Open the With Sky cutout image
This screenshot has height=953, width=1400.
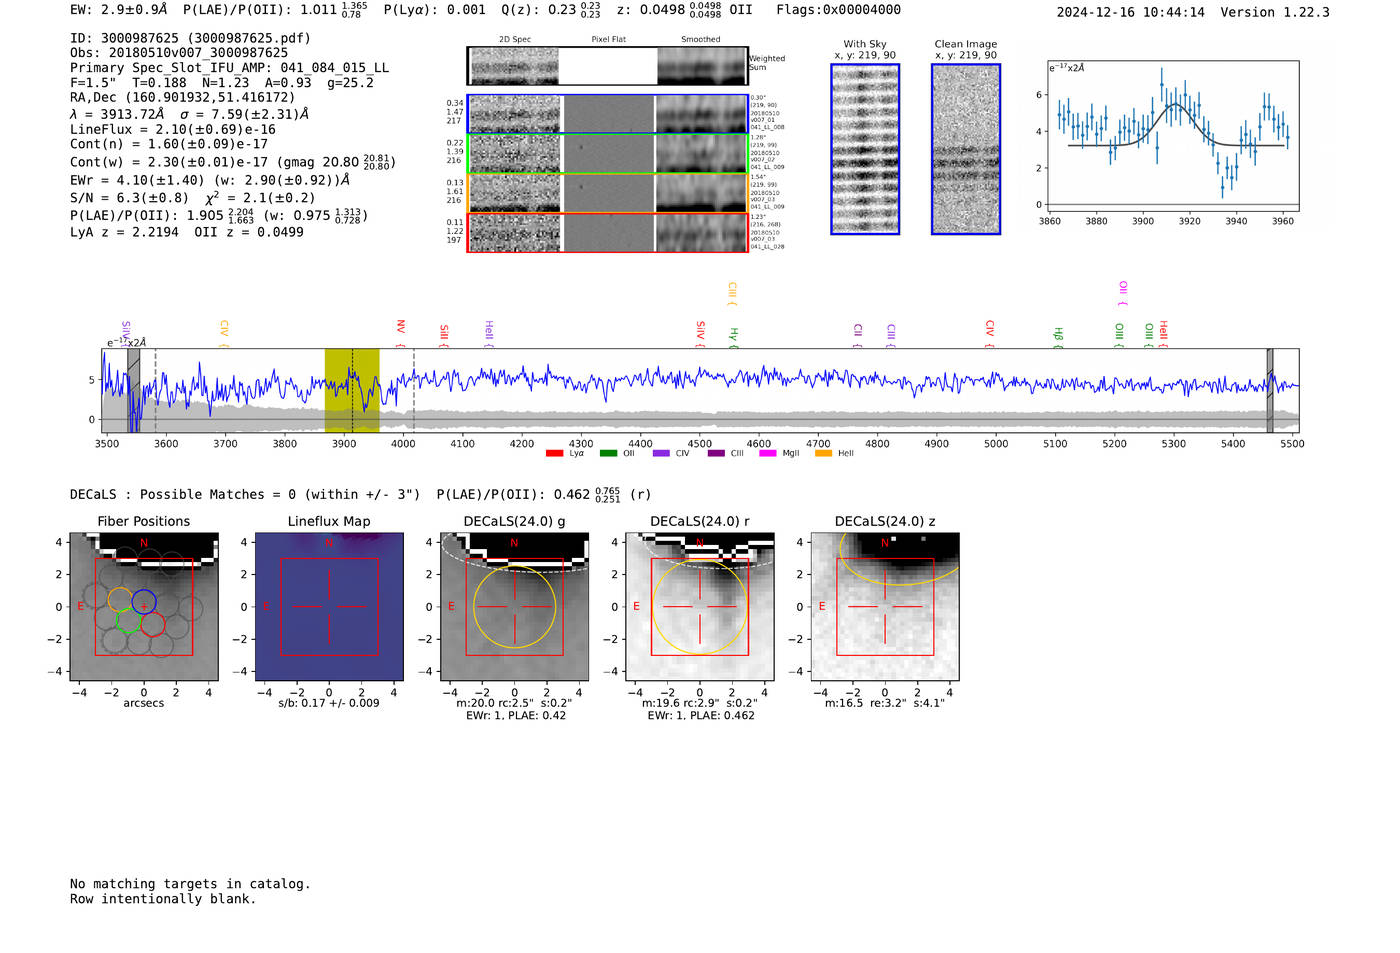point(865,149)
